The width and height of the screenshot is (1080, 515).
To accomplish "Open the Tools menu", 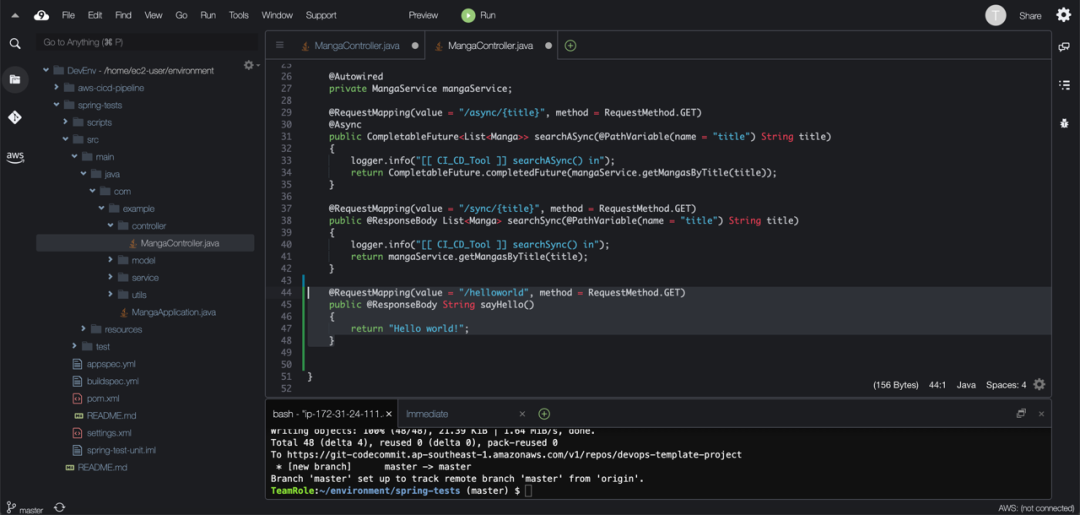I will point(238,15).
